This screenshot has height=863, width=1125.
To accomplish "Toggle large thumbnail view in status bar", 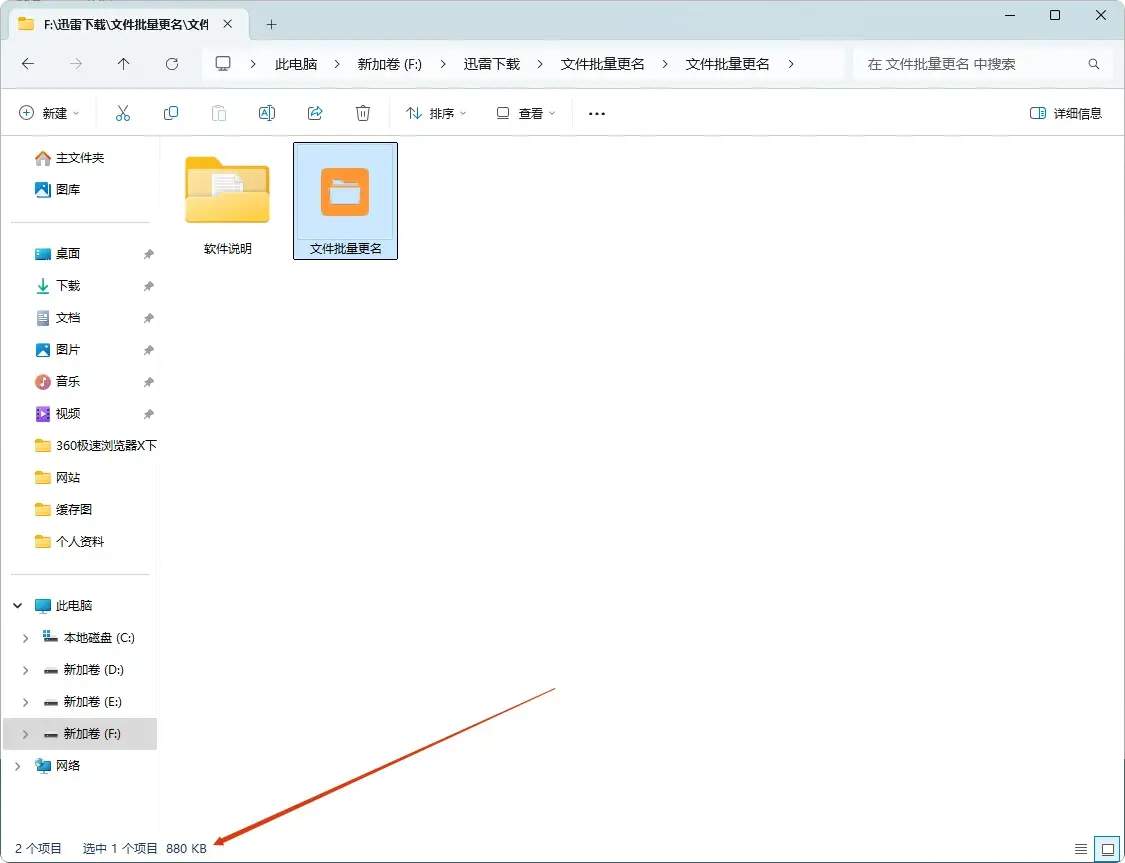I will (x=1106, y=848).
